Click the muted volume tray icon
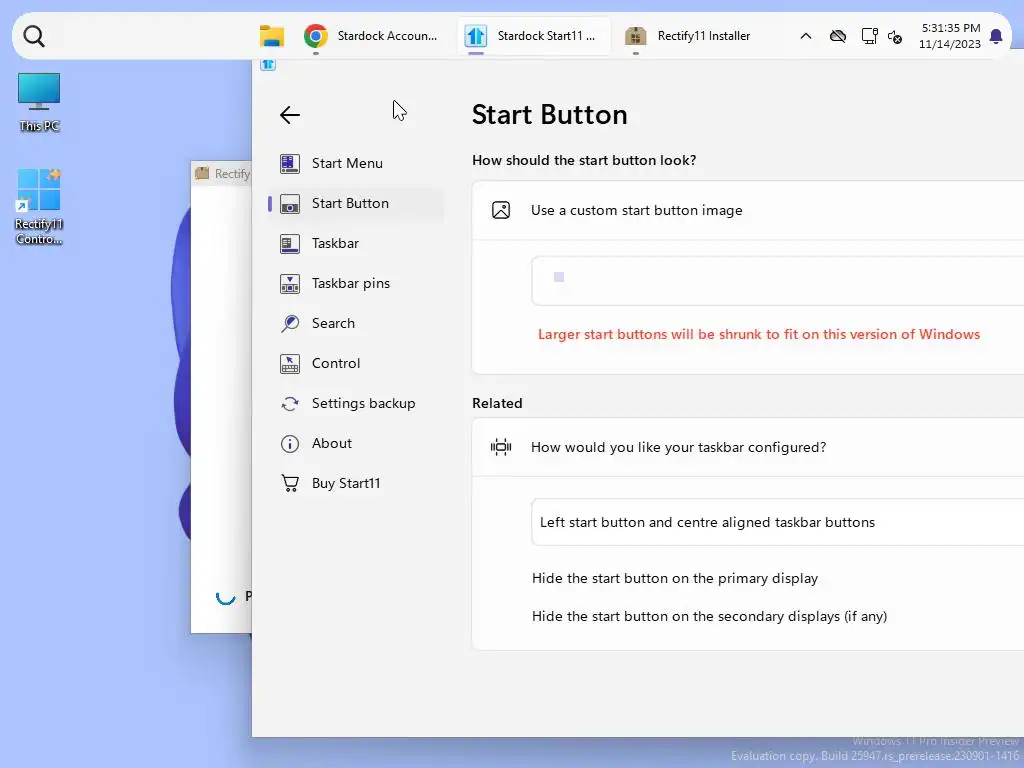The width and height of the screenshot is (1024, 768). tap(895, 37)
